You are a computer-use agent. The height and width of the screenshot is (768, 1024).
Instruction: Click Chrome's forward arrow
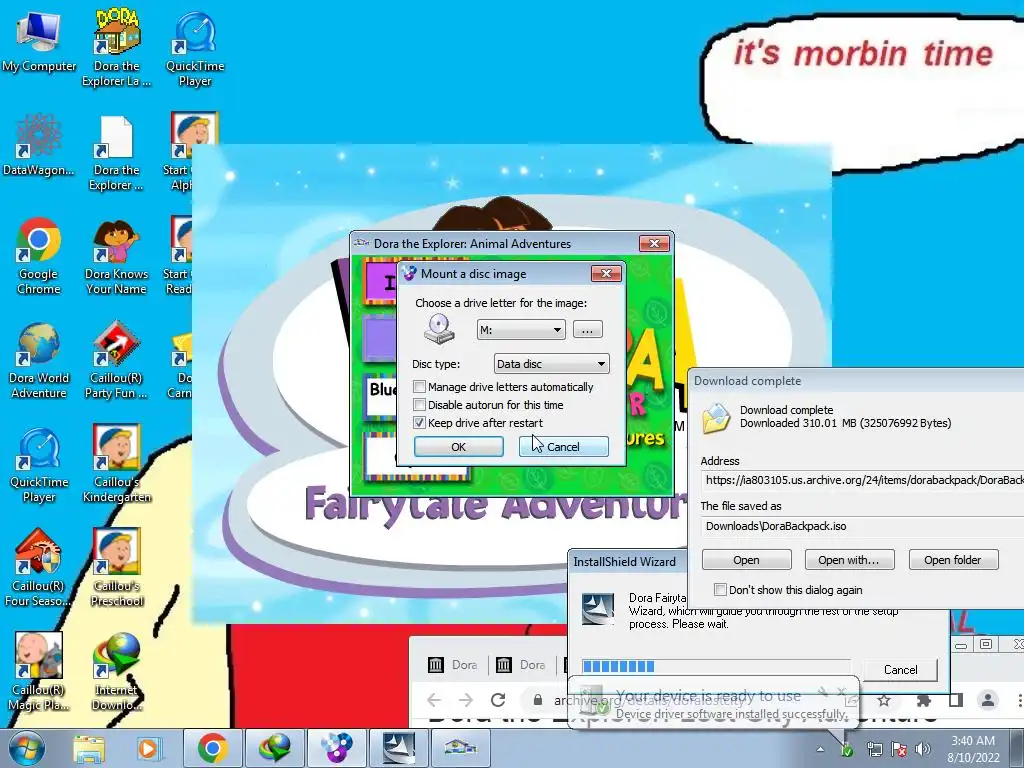(x=466, y=700)
